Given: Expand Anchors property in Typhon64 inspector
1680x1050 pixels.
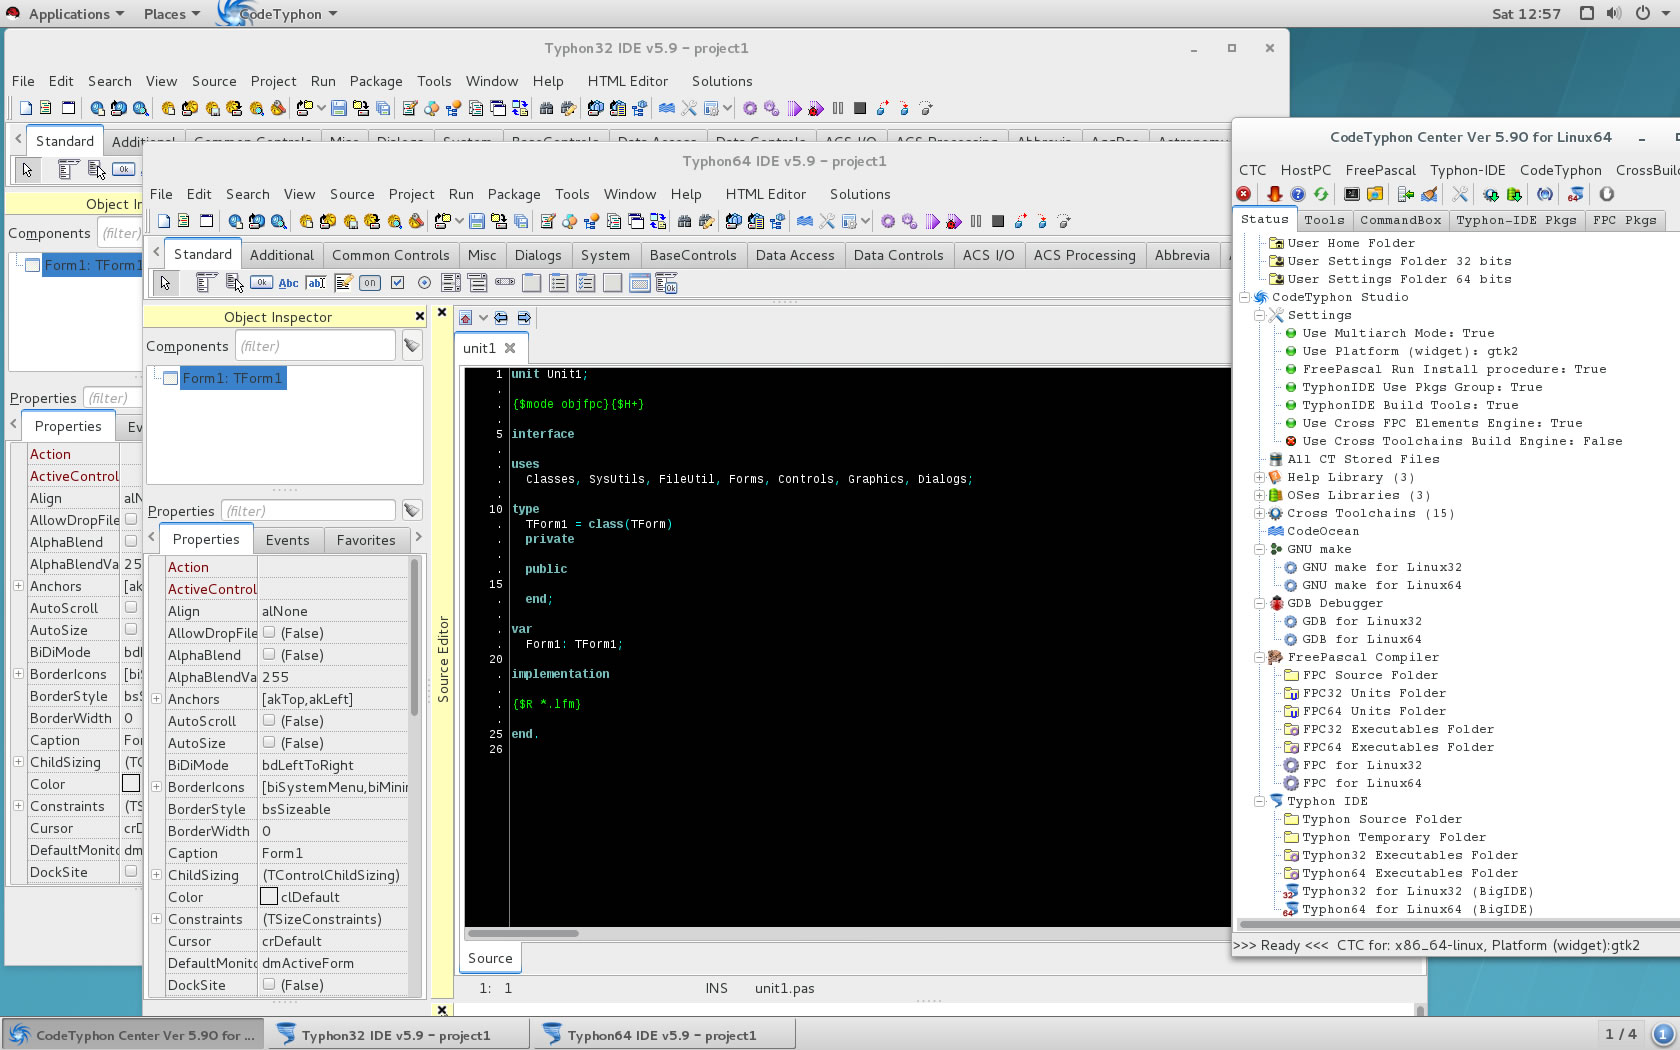Looking at the screenshot, I should (x=156, y=699).
